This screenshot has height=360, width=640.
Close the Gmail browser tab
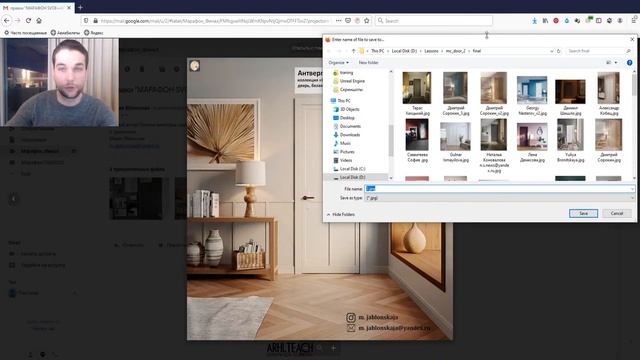click(x=69, y=8)
